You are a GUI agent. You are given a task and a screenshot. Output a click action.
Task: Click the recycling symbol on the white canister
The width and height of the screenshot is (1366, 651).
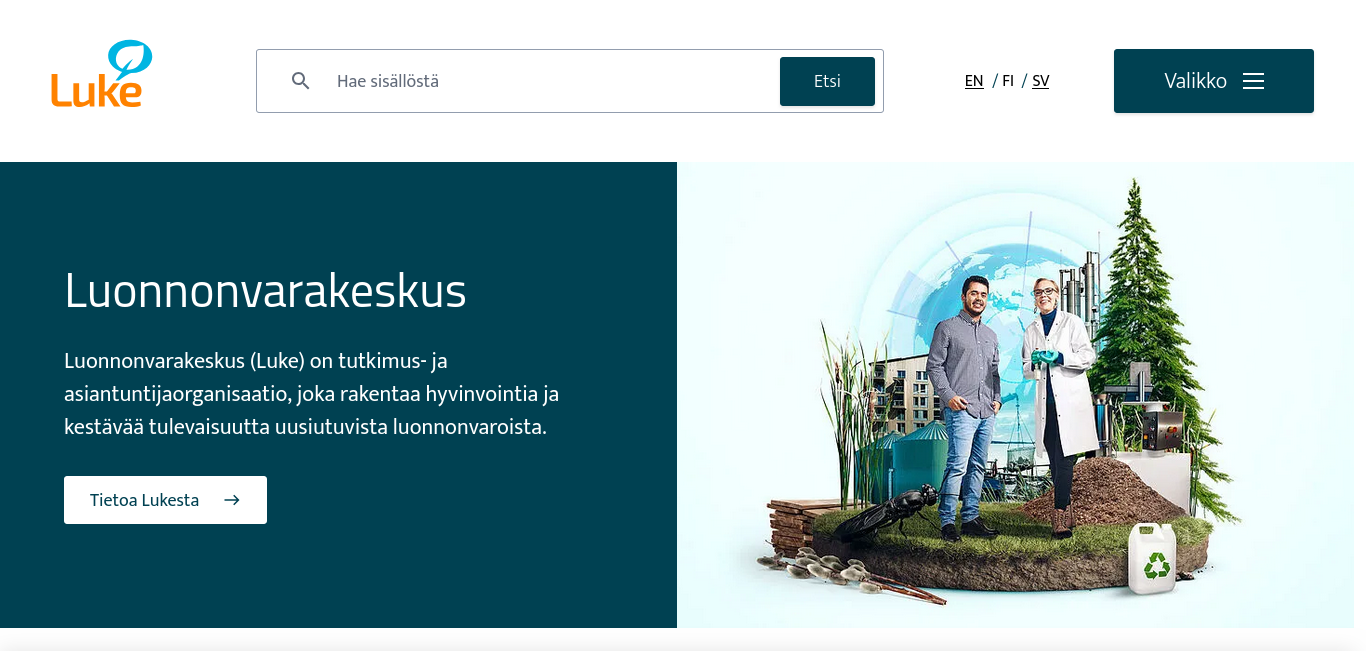1157,566
